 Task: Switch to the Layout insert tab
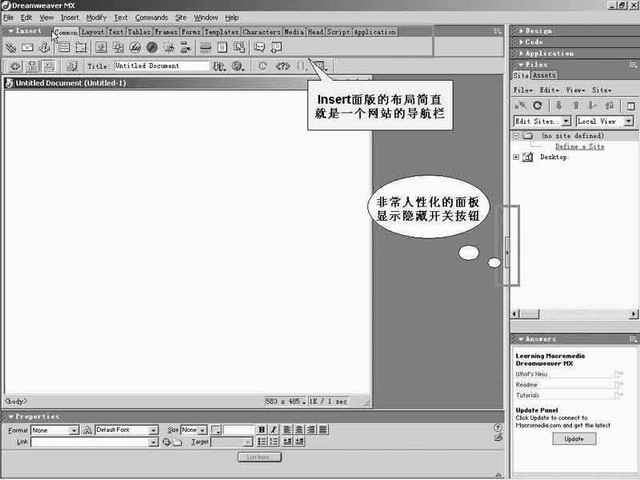93,31
